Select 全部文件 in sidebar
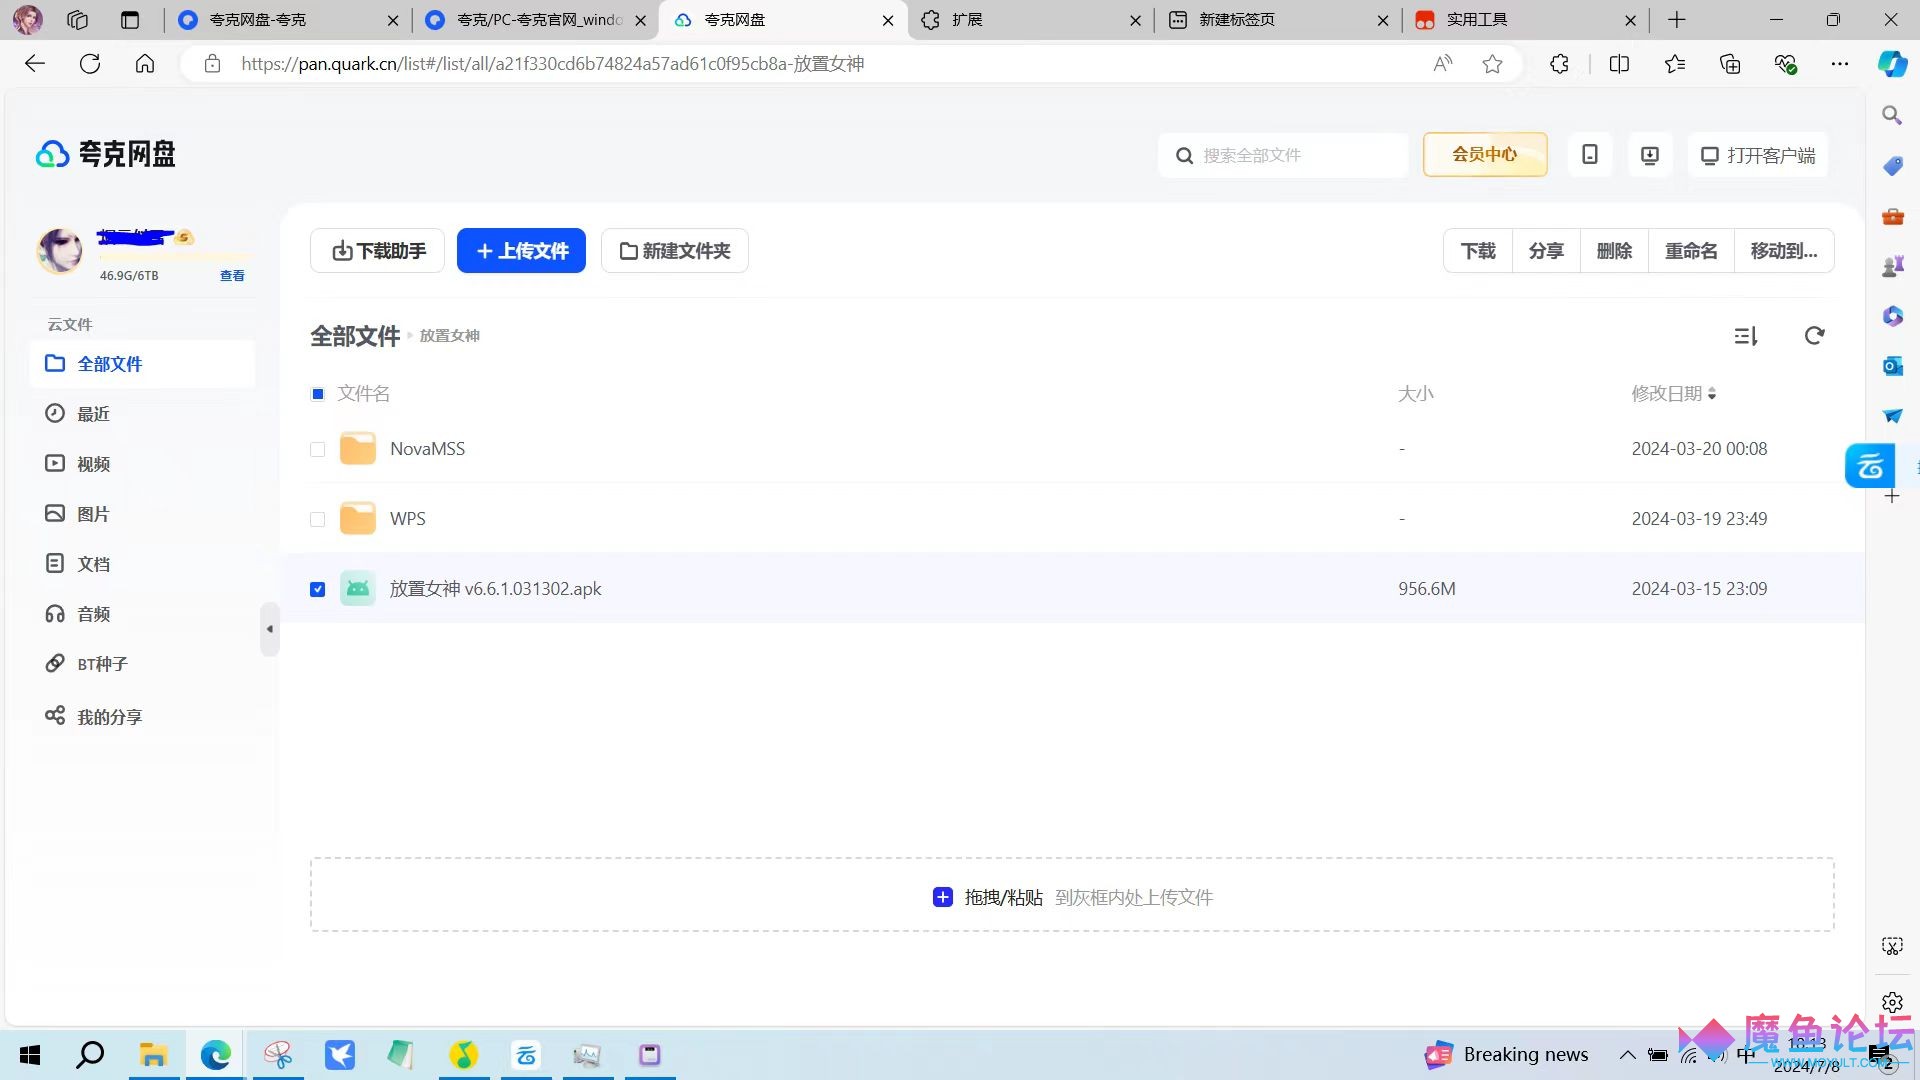Viewport: 1920px width, 1080px height. coord(143,364)
